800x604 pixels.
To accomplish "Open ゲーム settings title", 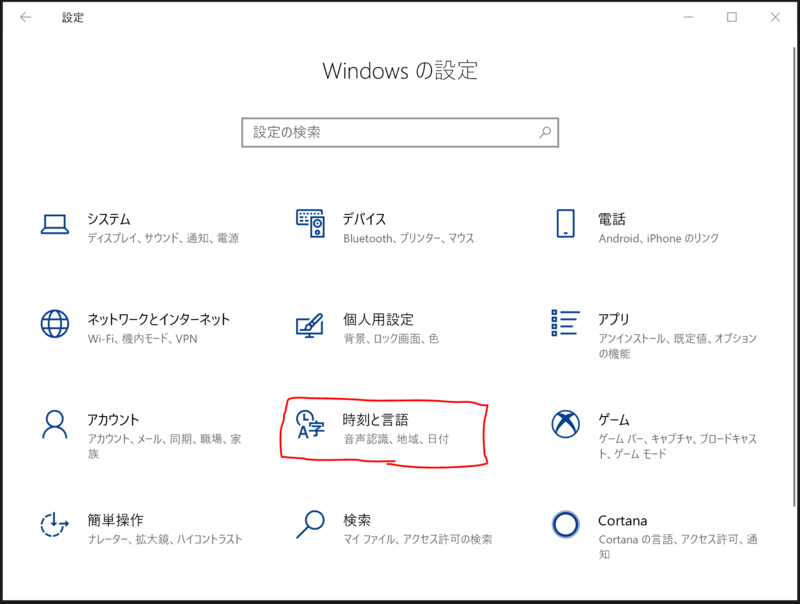I will tap(613, 420).
